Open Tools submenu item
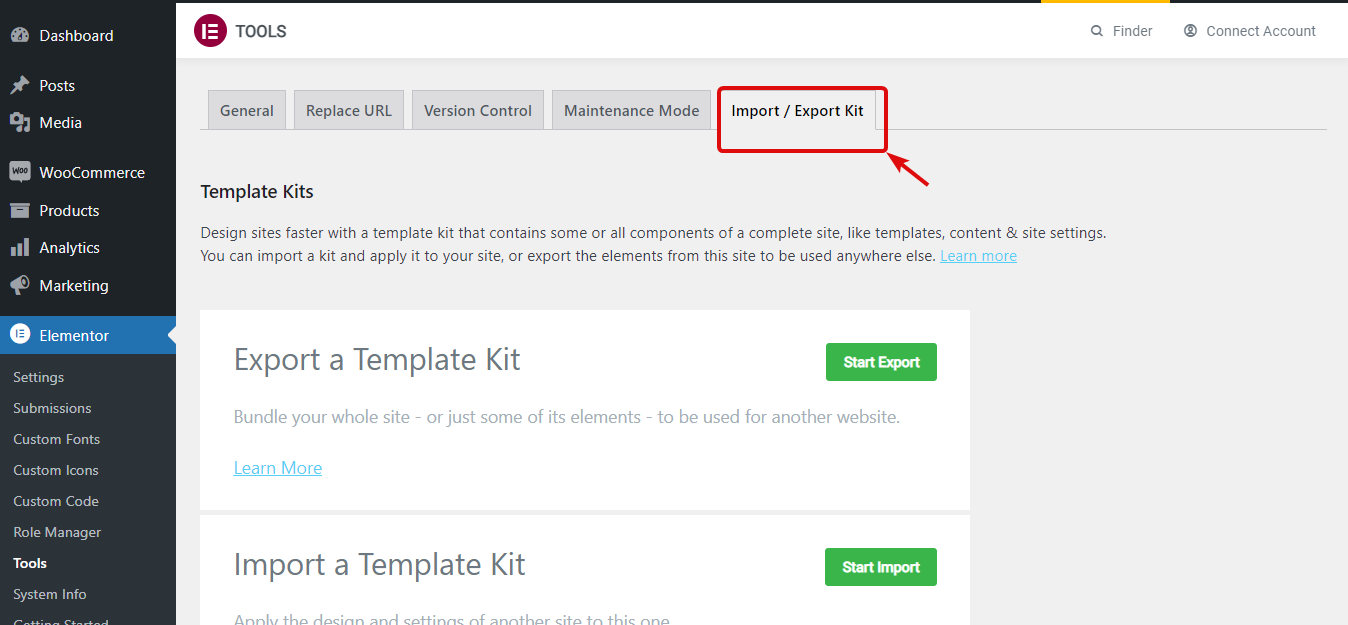 (x=30, y=563)
